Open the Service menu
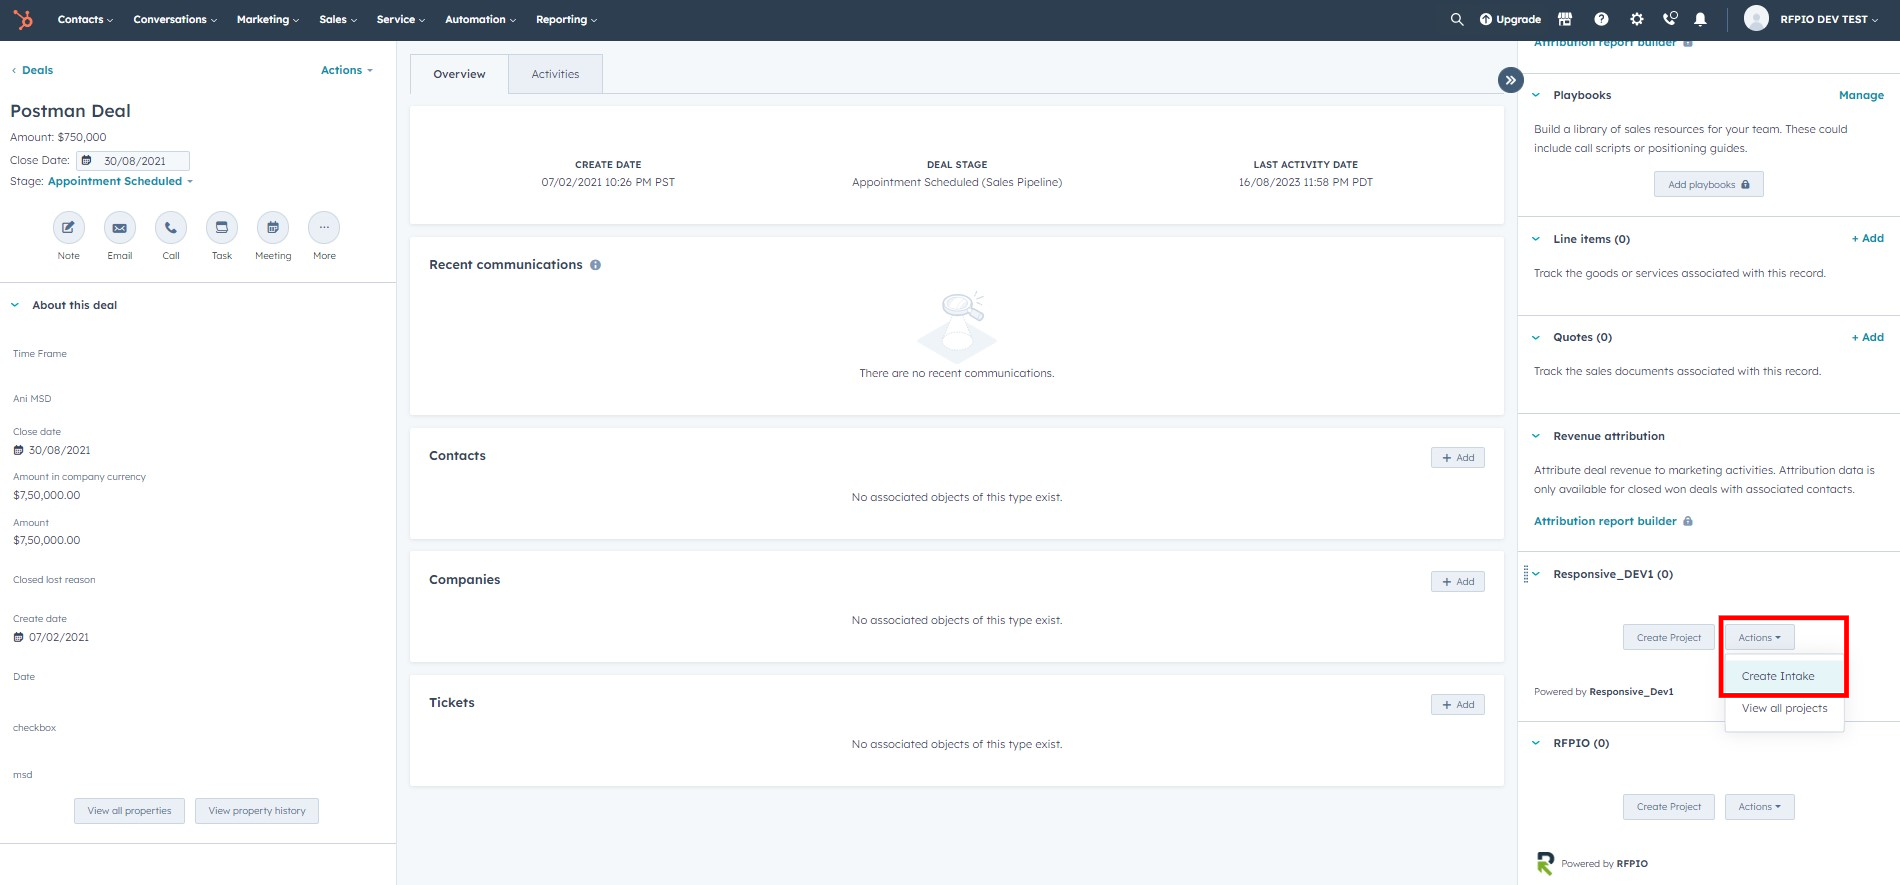The width and height of the screenshot is (1900, 885). coord(400,19)
